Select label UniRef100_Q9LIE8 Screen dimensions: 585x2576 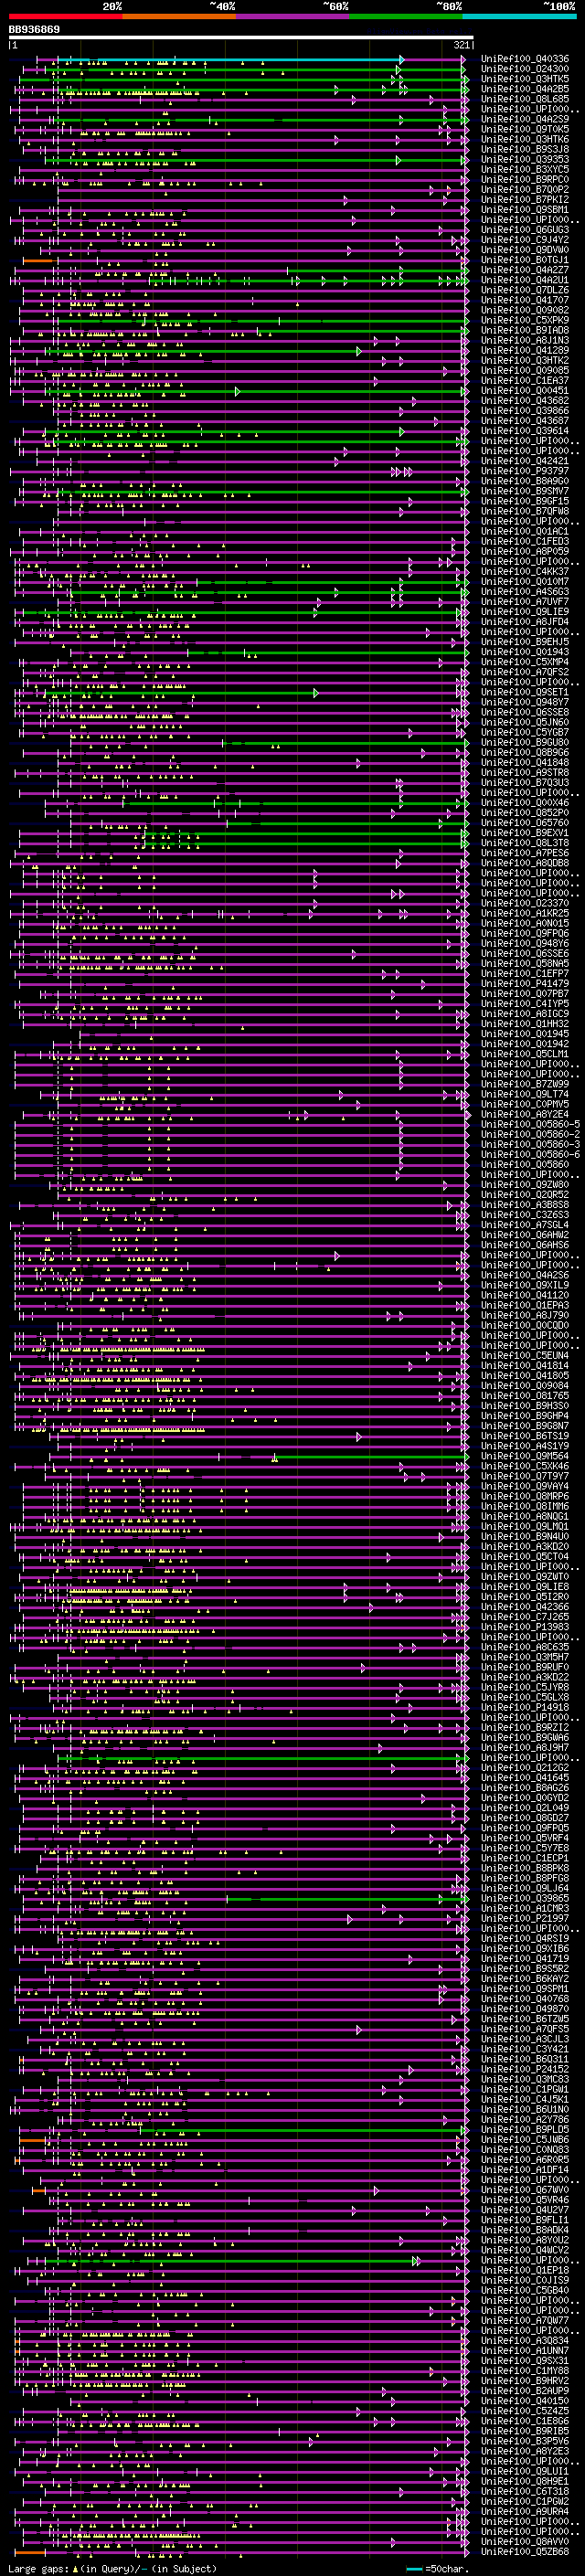point(524,1586)
